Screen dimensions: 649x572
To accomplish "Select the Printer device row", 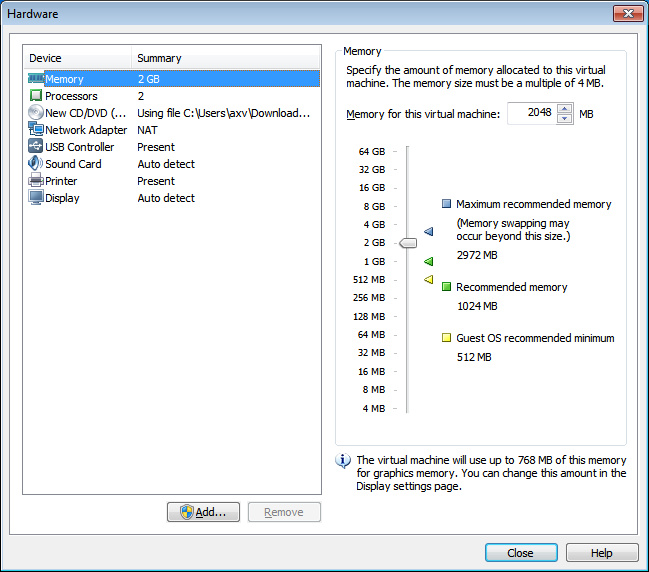I will coord(172,181).
